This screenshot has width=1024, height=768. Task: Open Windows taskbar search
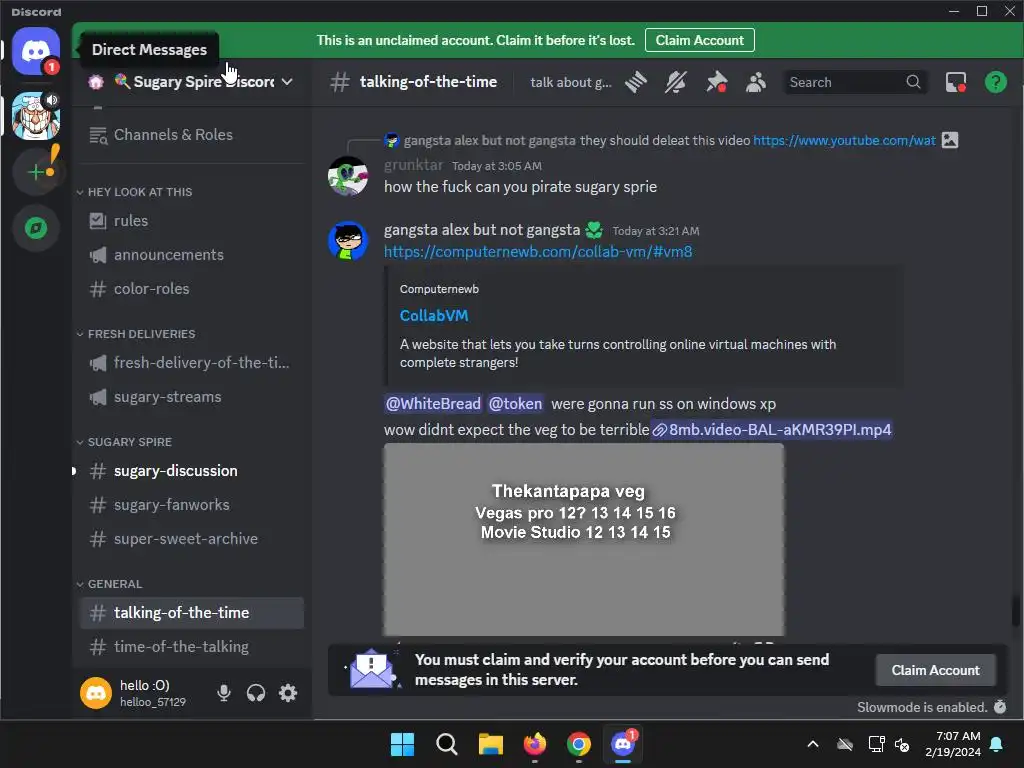447,744
